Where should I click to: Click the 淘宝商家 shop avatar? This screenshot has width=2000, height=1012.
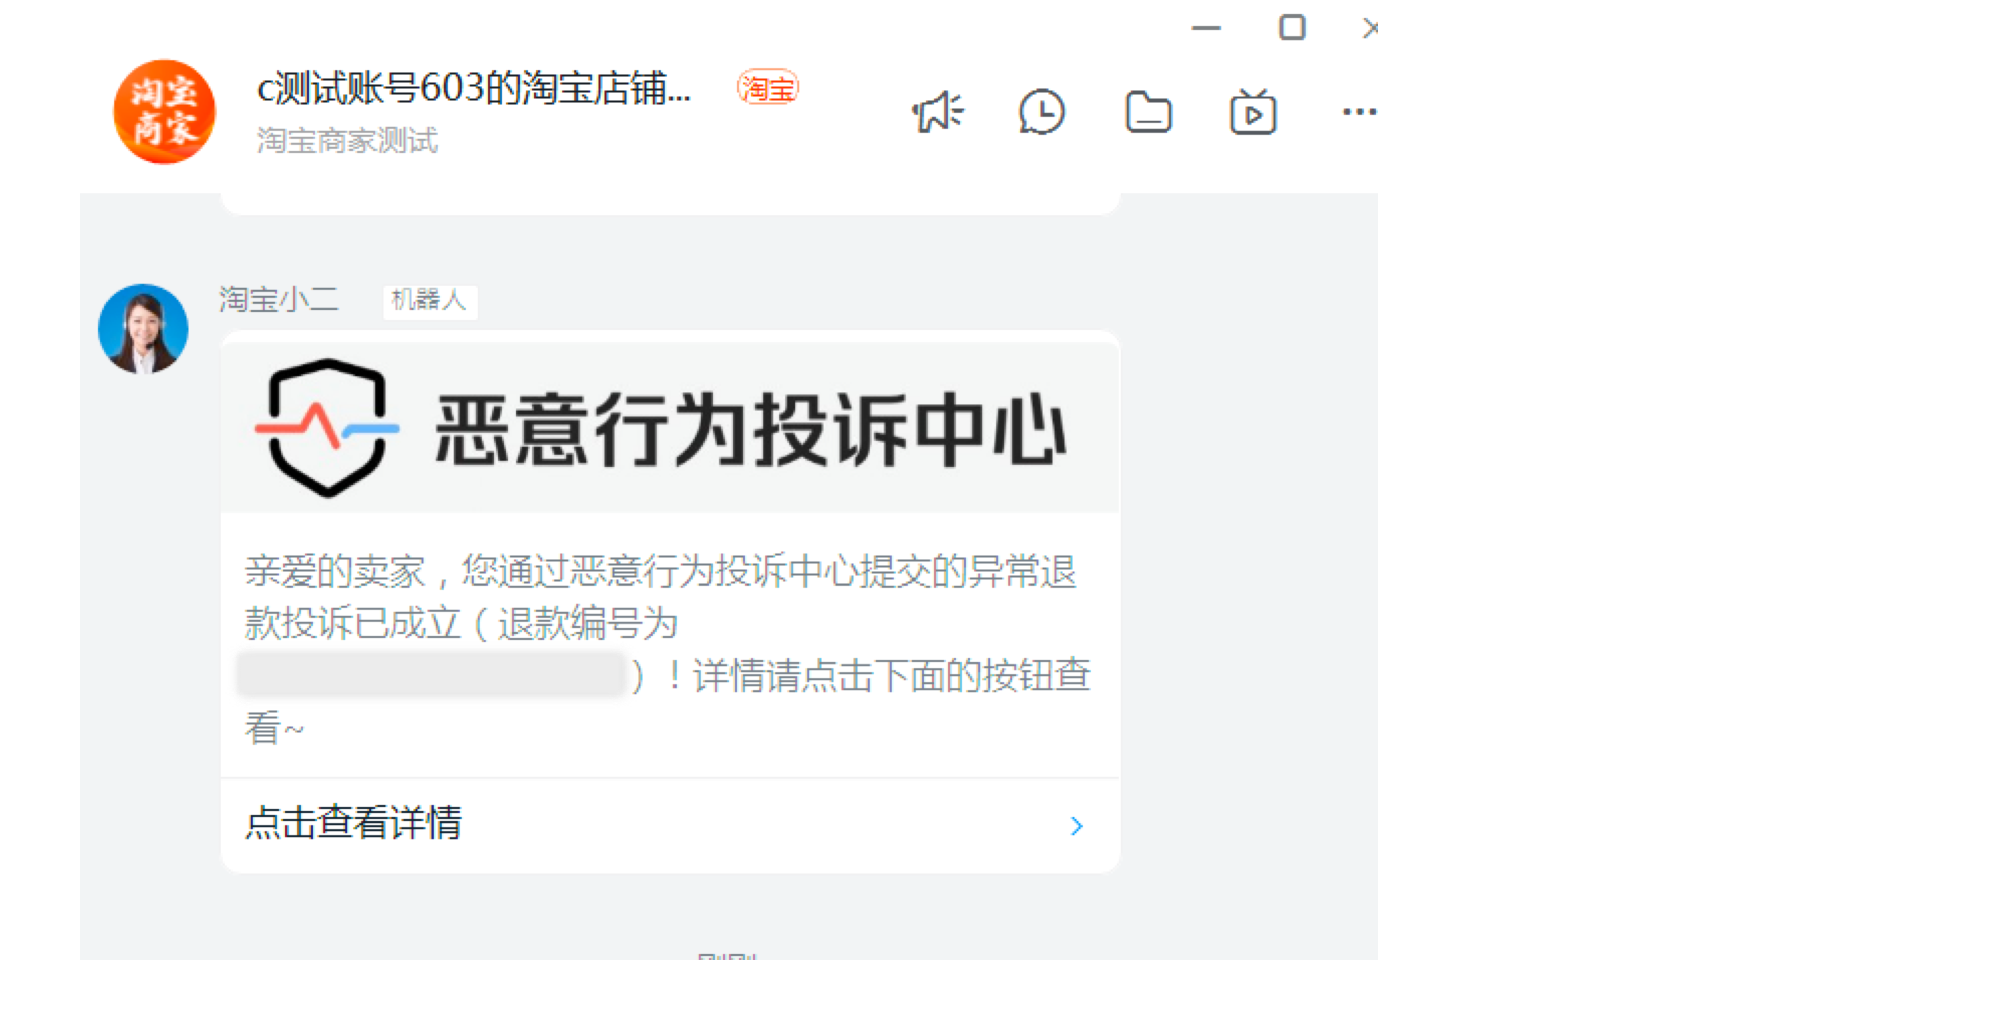165,111
